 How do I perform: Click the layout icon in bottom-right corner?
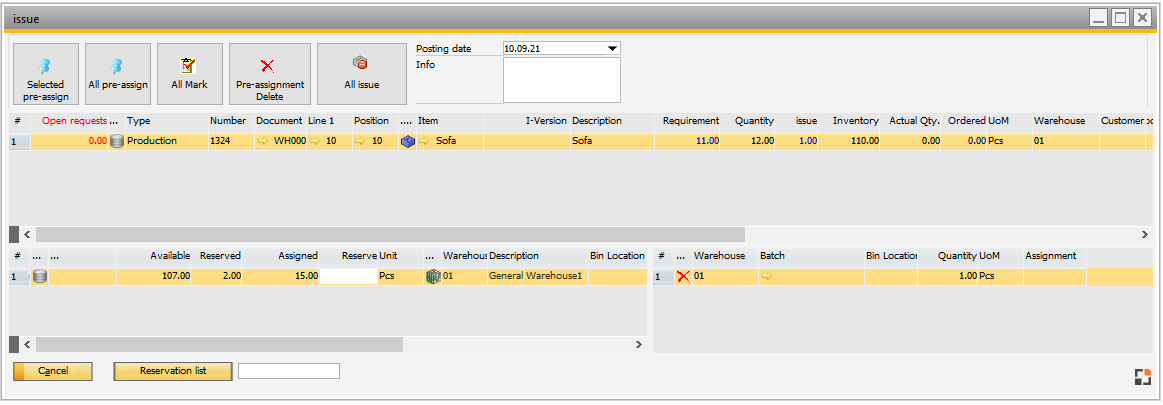(1142, 377)
